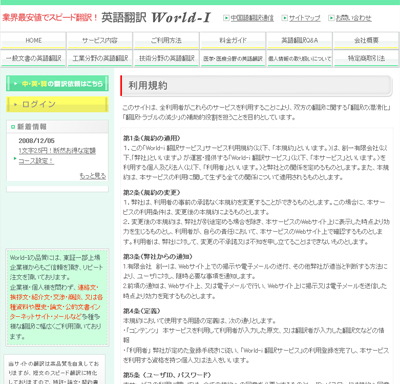This screenshot has width=400, height=384.
Task: Click the green World-Iの品質 promo box
Action: tap(57, 297)
